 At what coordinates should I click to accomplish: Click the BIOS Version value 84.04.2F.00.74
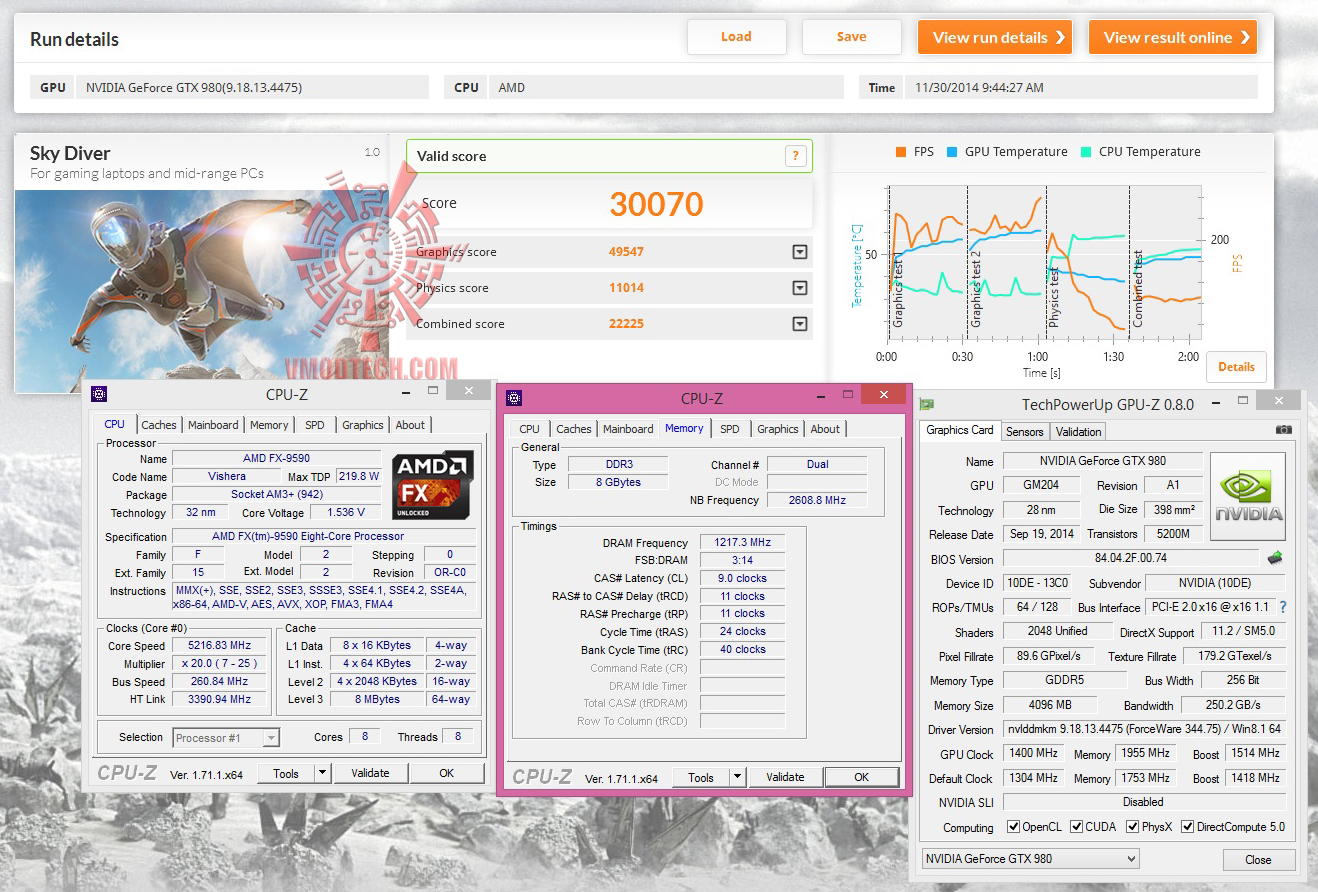(x=1130, y=558)
